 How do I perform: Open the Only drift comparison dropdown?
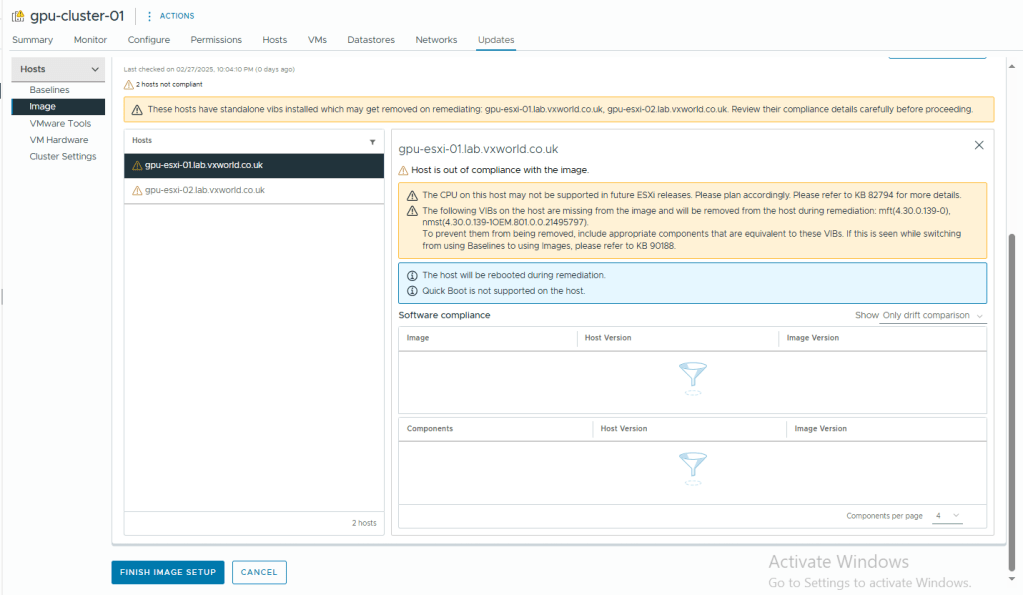932,316
